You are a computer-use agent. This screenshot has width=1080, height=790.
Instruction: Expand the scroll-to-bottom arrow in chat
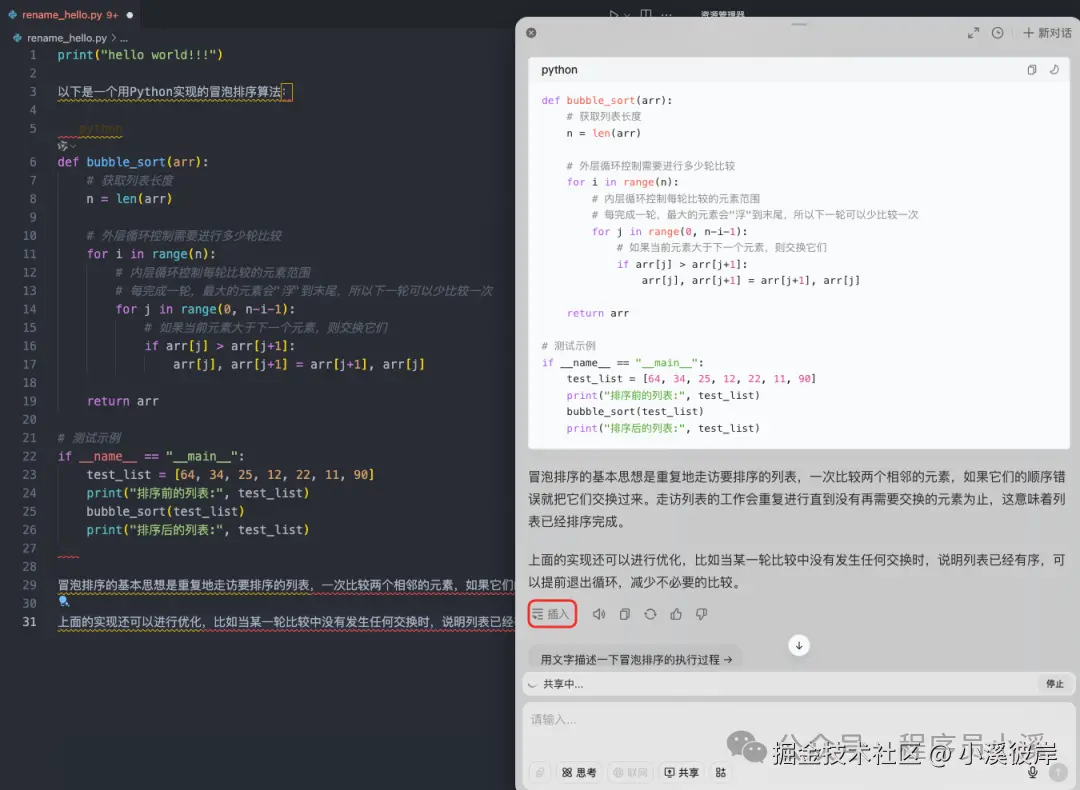tap(798, 644)
